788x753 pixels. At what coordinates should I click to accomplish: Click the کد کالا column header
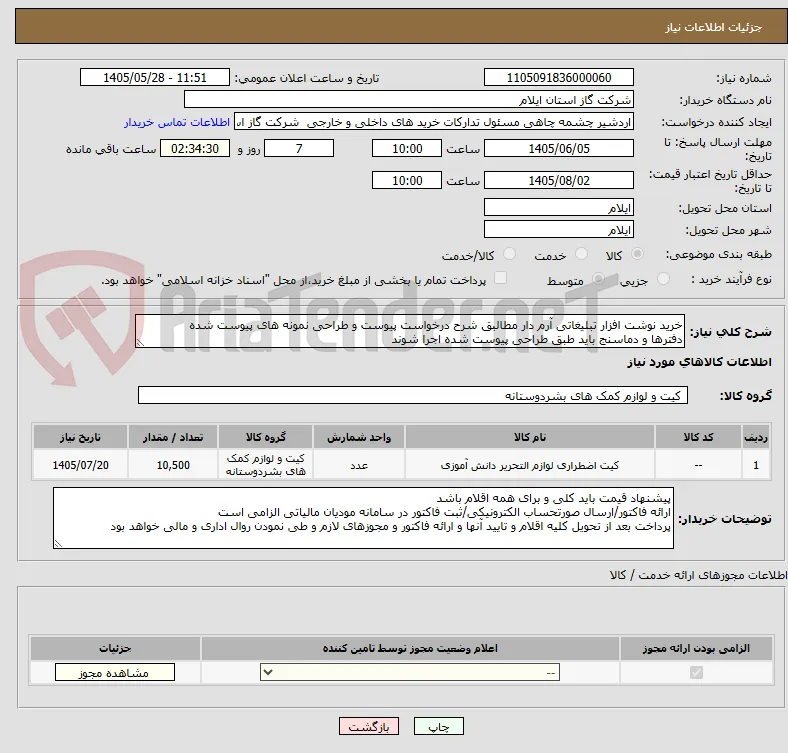(x=698, y=437)
